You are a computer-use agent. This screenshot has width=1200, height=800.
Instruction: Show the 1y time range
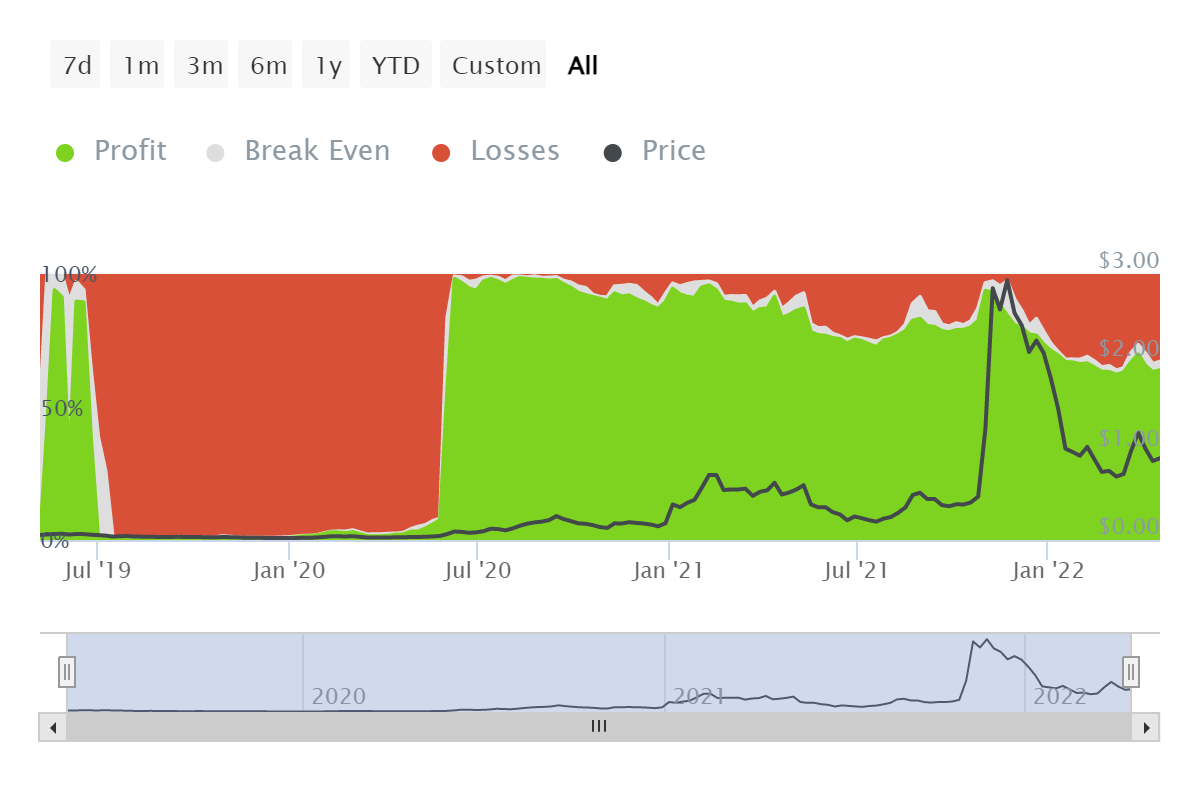click(328, 65)
